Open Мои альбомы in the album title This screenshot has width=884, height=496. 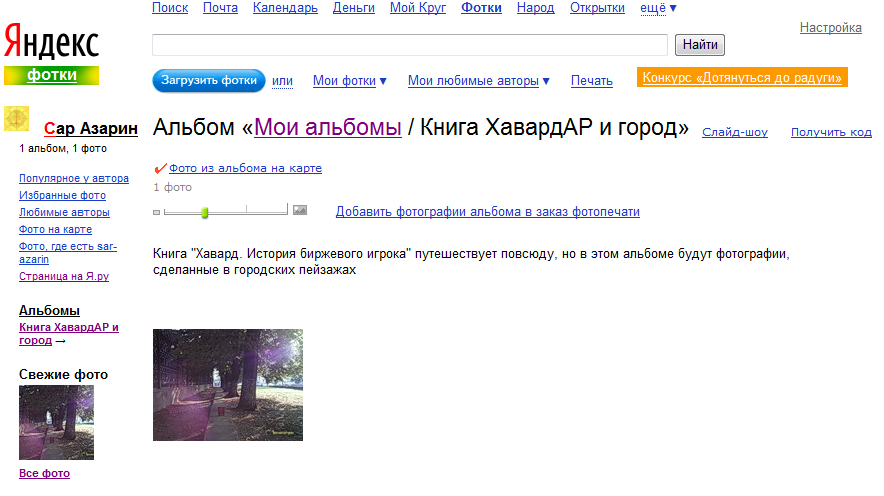click(x=328, y=127)
